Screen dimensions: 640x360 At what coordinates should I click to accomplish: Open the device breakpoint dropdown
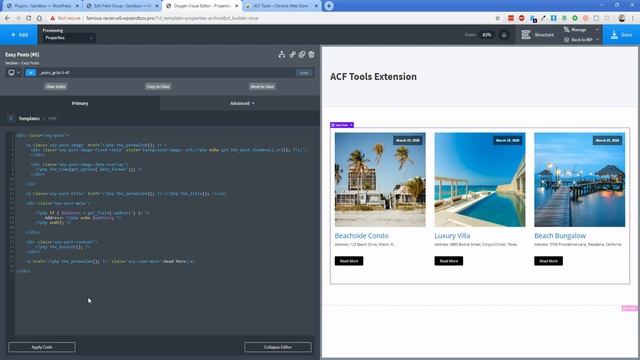14,73
